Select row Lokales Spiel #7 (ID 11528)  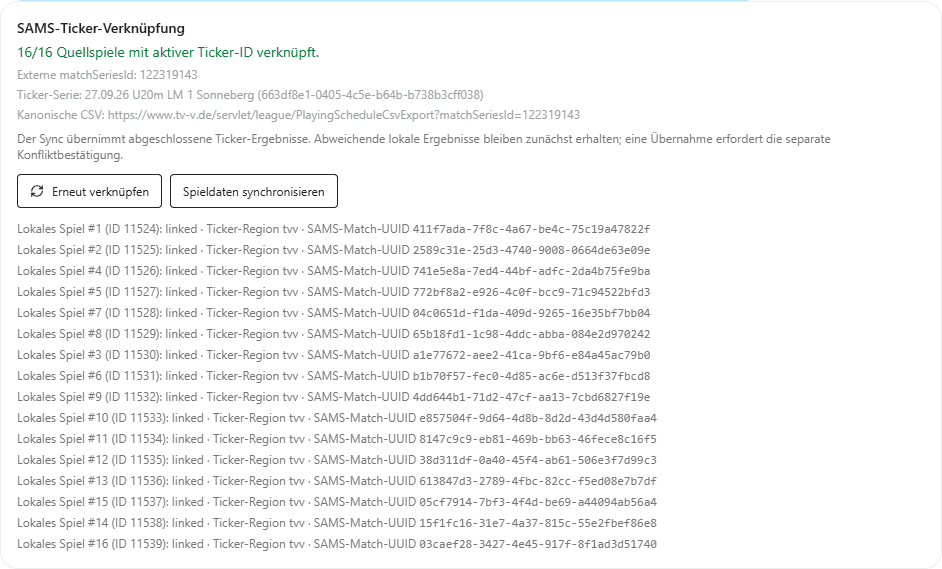point(333,313)
